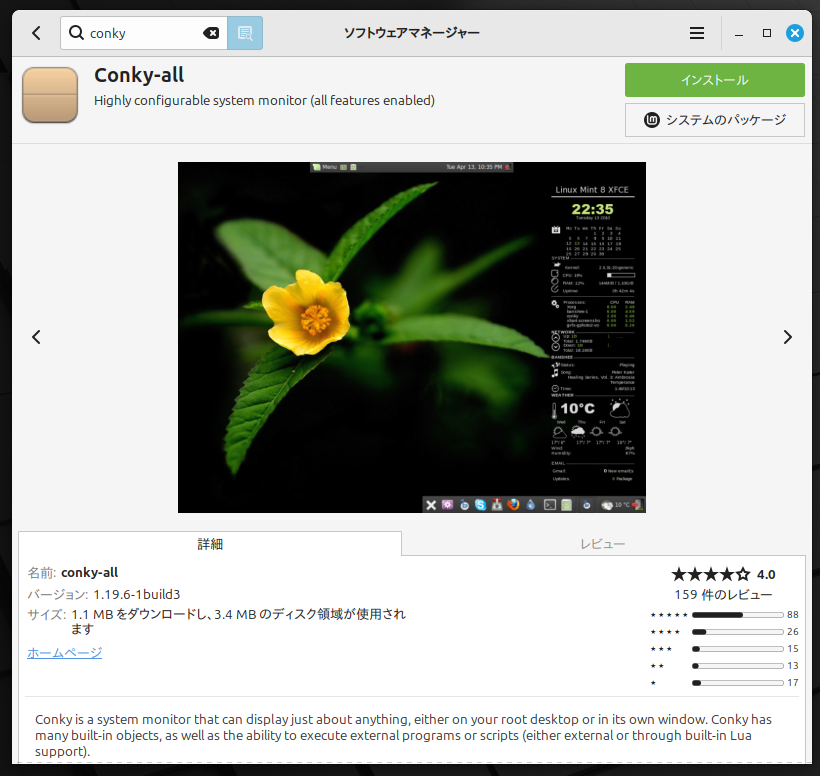Viewport: 820px width, 776px height.
Task: Maximize the software manager window
Action: [767, 33]
